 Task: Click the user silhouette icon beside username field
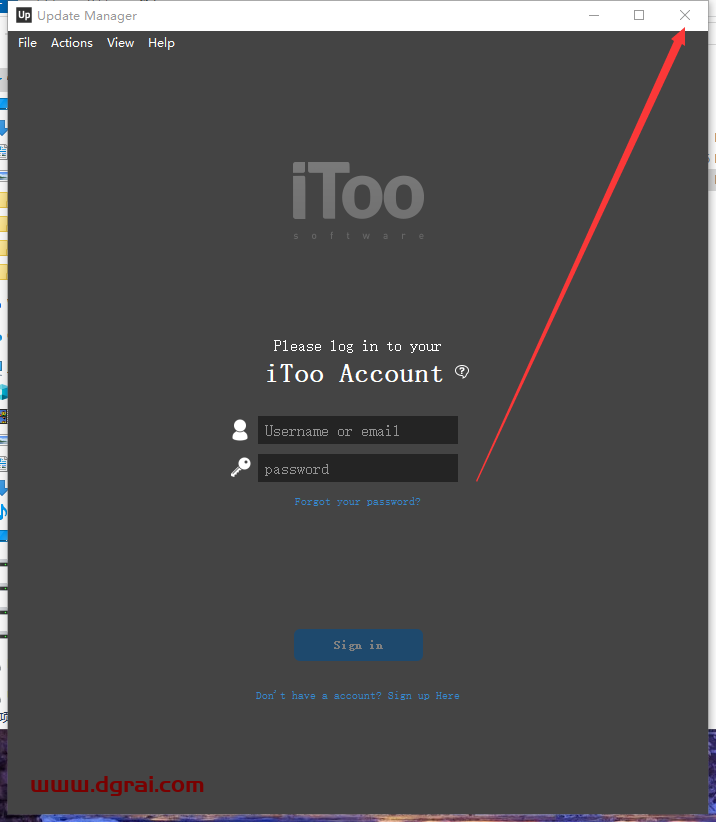pos(240,430)
